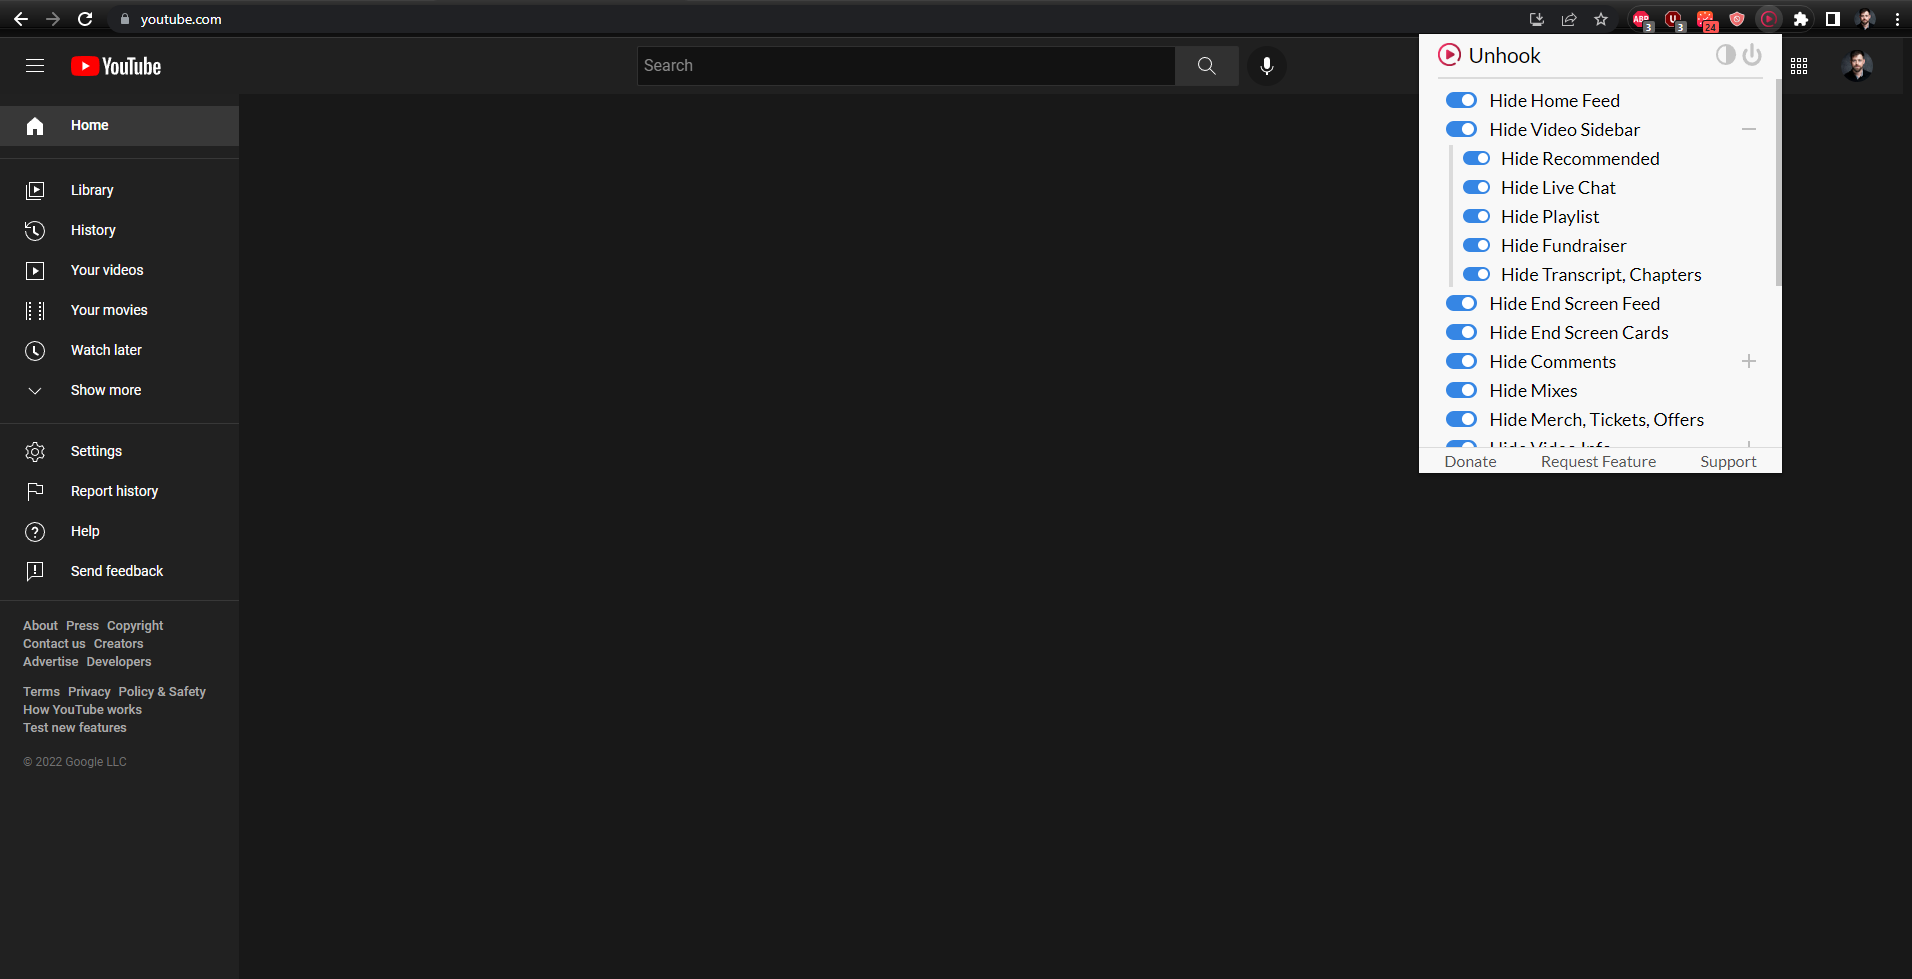Bookmark this page with the star icon
Viewport: 1912px width, 979px height.
click(1601, 19)
